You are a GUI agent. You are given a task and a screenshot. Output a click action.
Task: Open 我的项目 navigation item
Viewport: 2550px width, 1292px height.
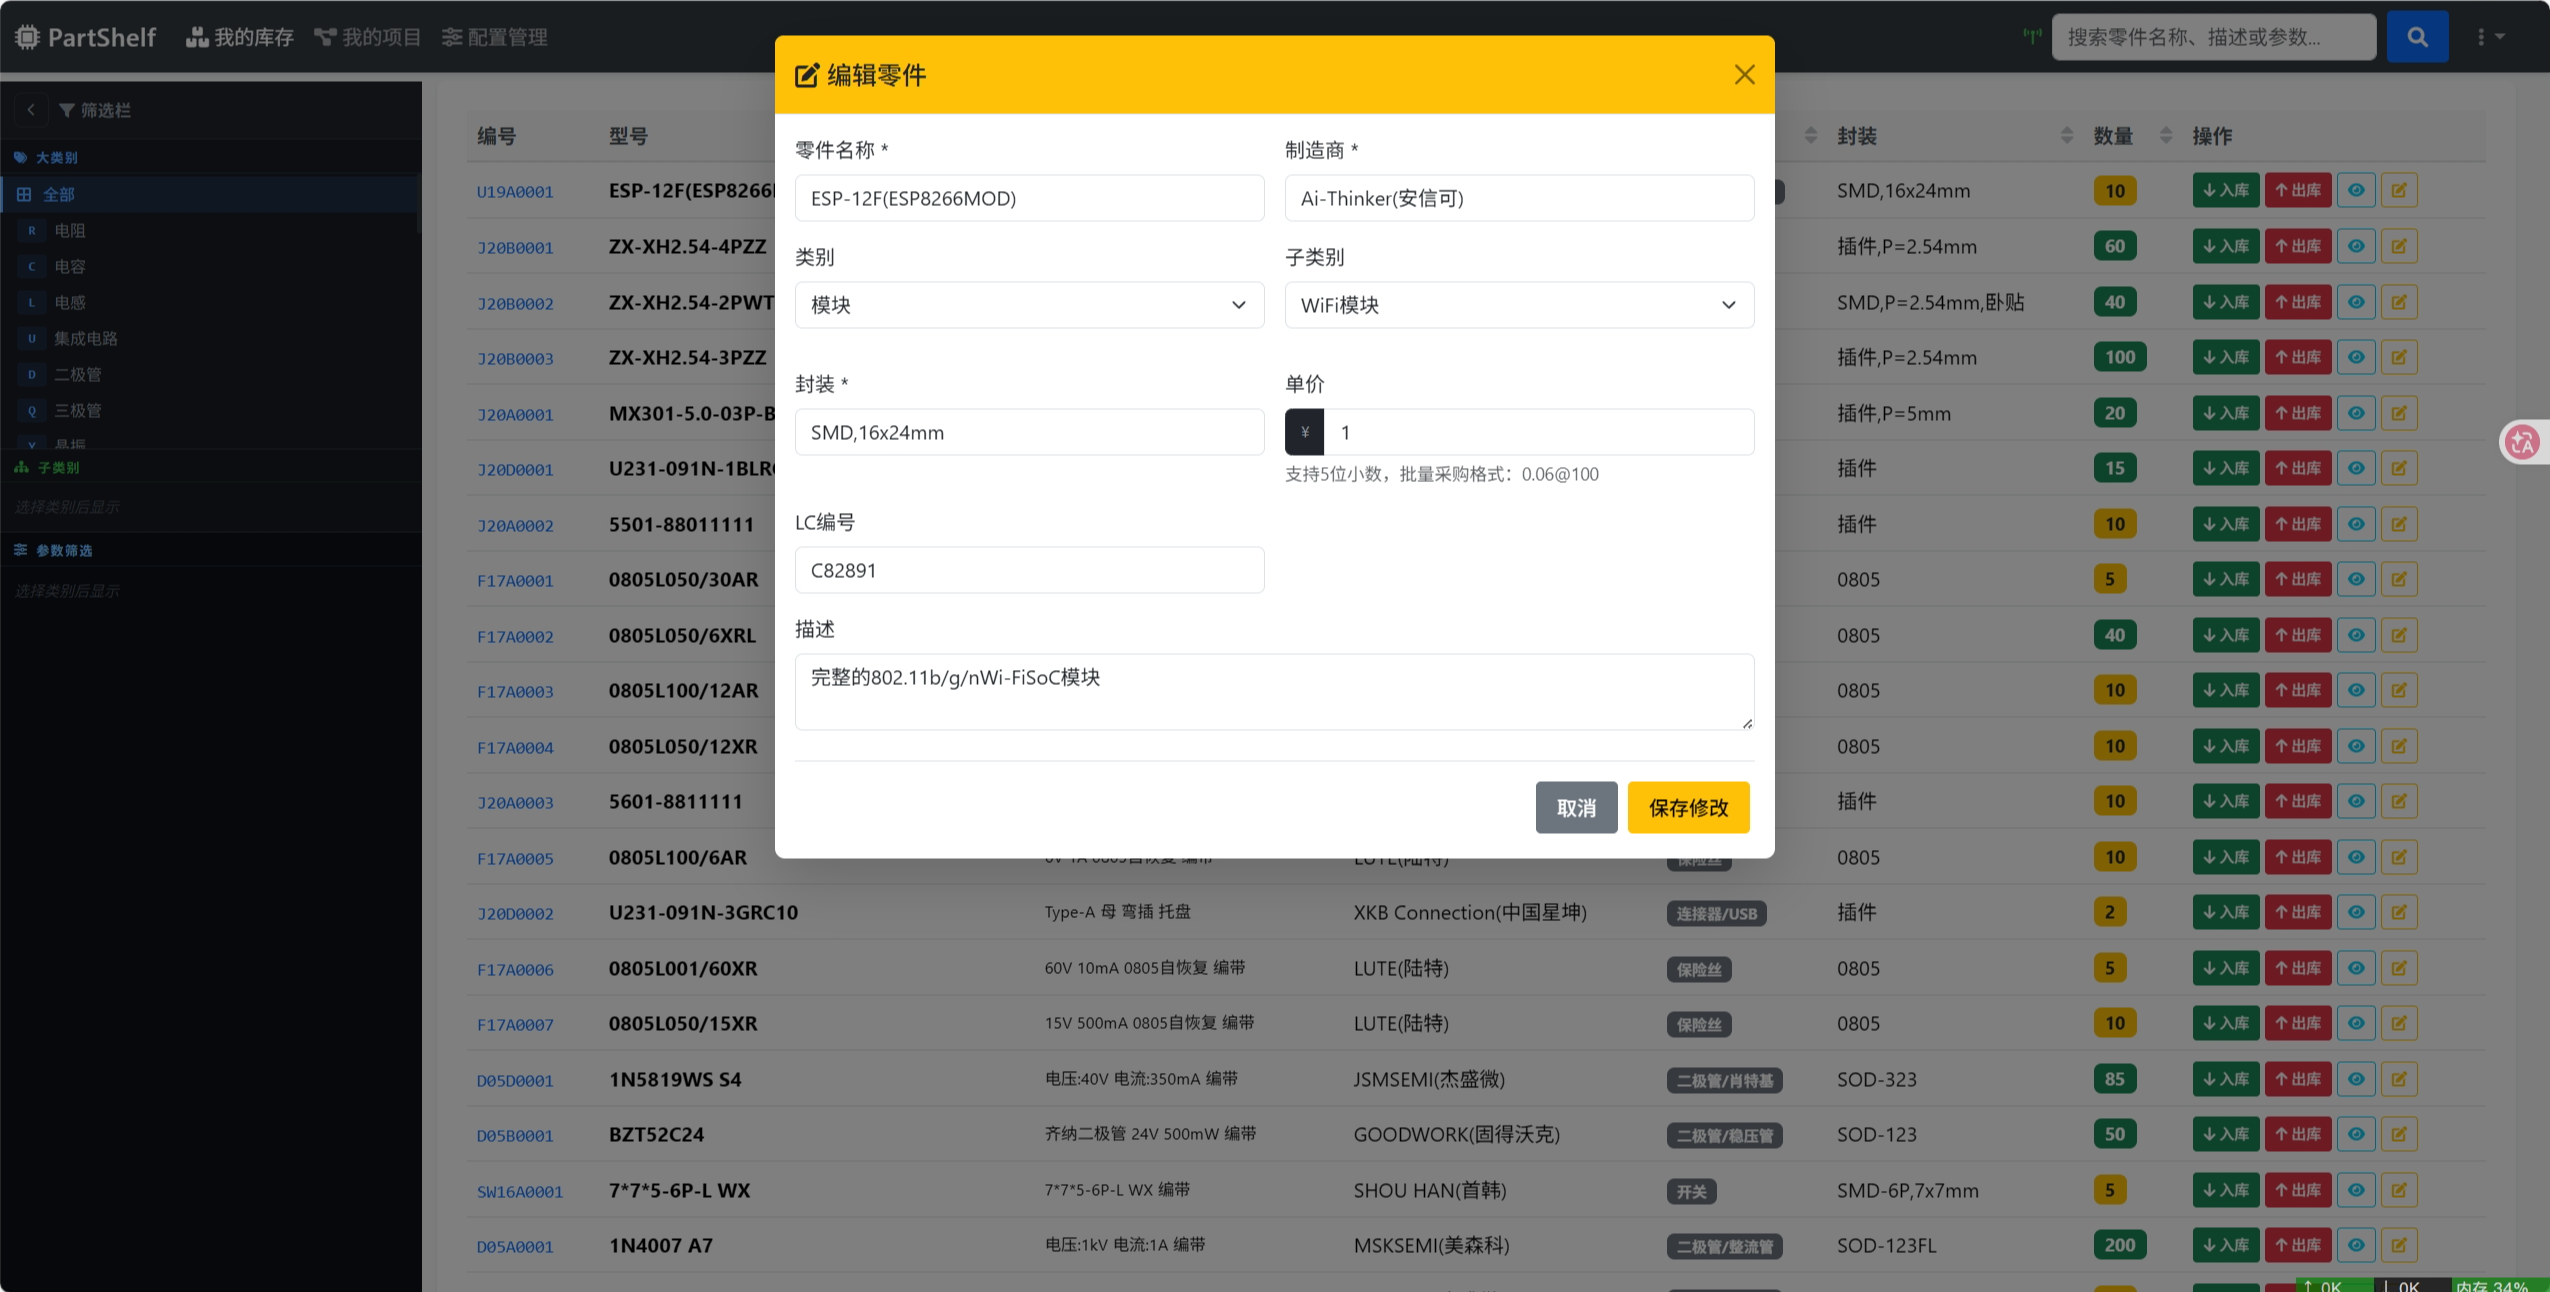[x=367, y=37]
